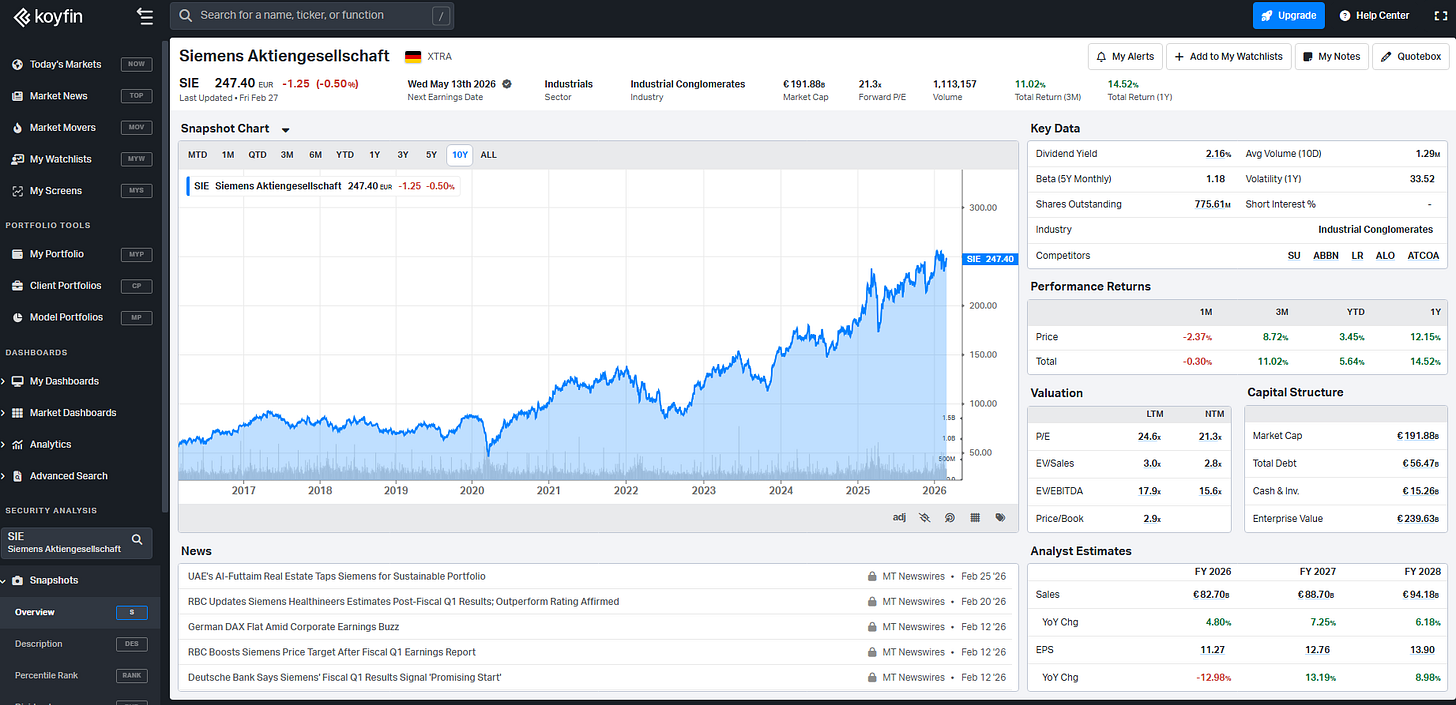
Task: Click the Snapshots camera icon
Action: point(17,580)
